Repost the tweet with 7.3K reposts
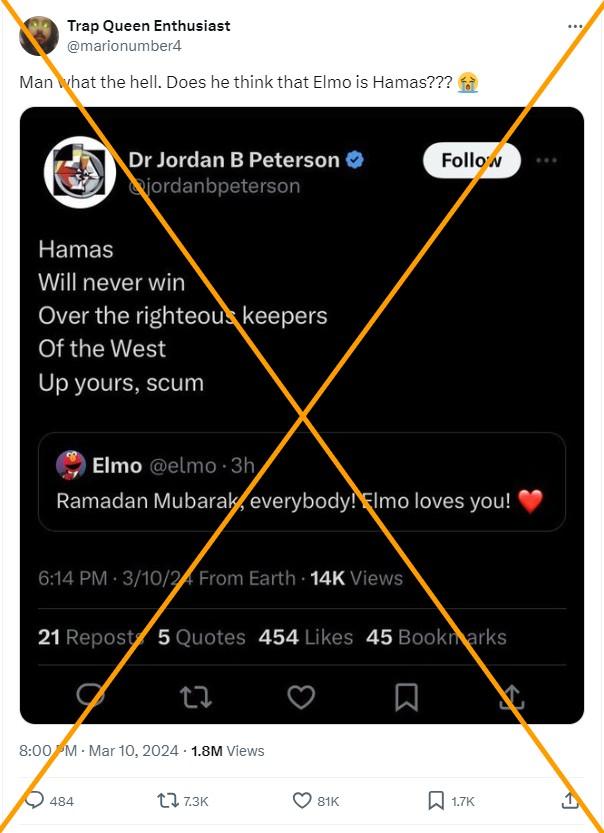 [183, 801]
